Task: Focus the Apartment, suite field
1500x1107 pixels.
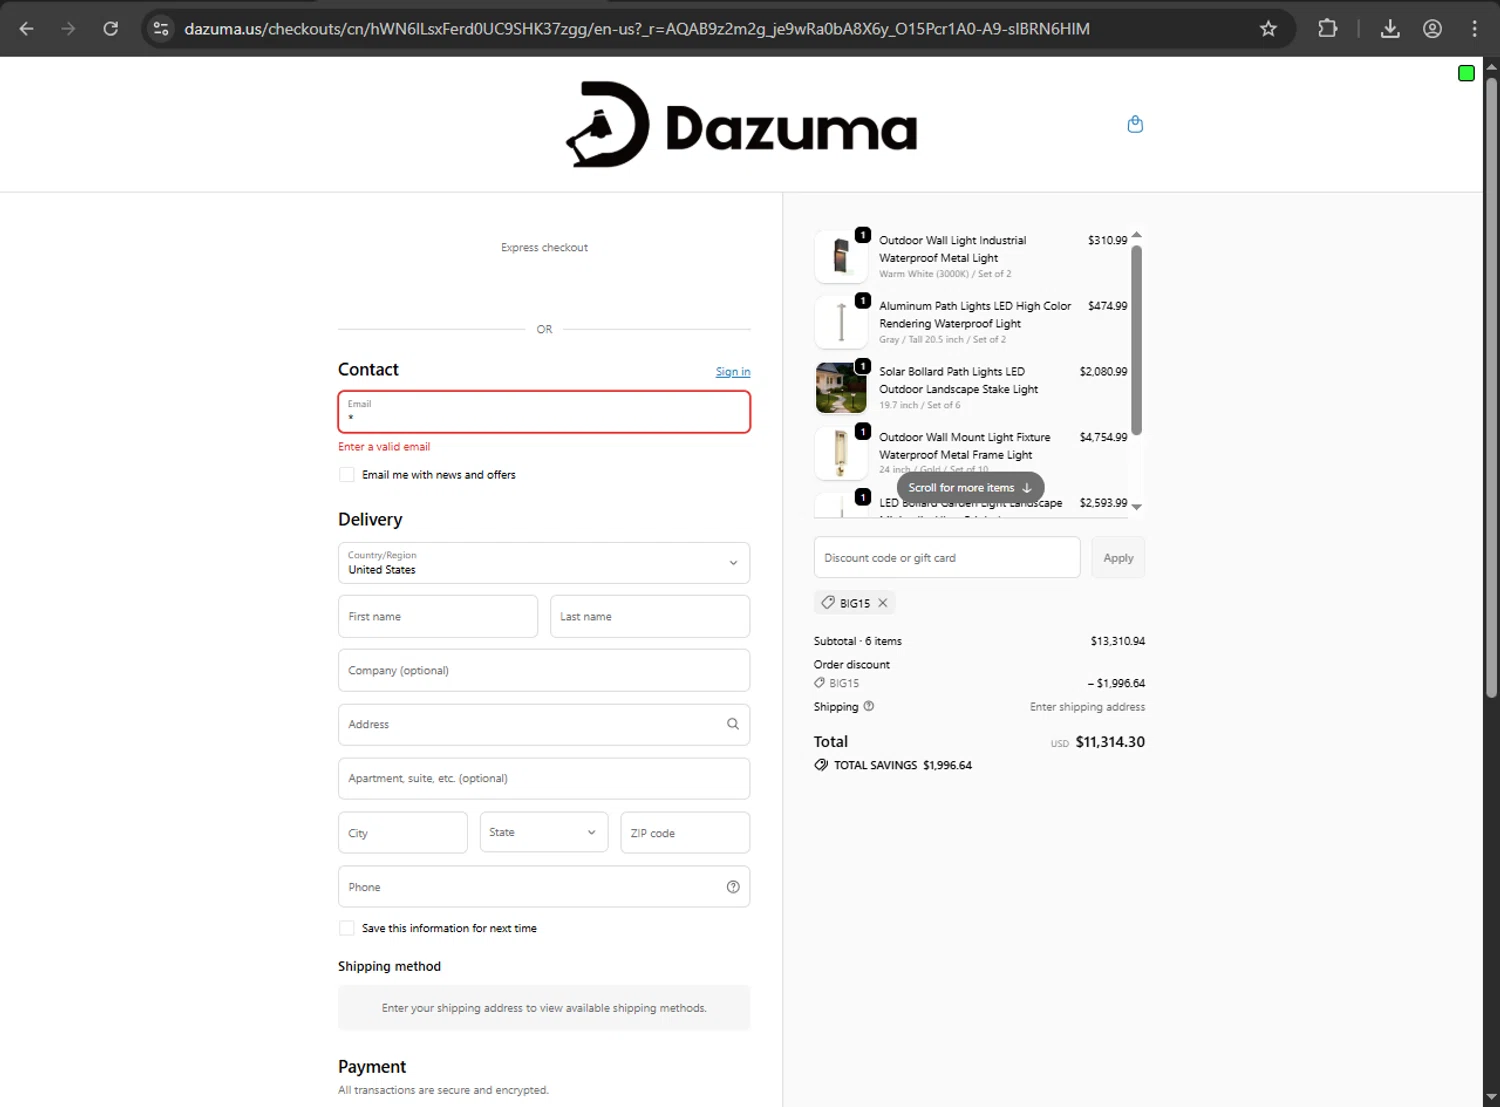Action: (x=544, y=778)
